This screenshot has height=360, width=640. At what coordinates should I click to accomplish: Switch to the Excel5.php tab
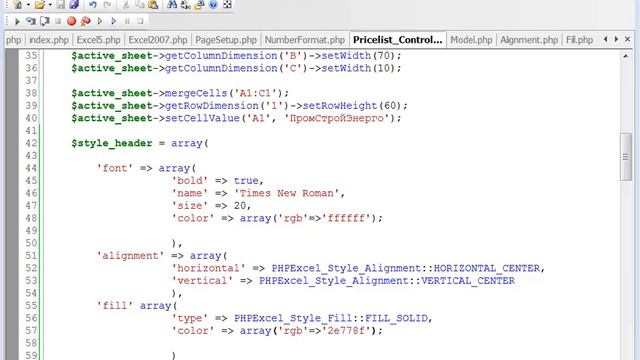pos(98,40)
